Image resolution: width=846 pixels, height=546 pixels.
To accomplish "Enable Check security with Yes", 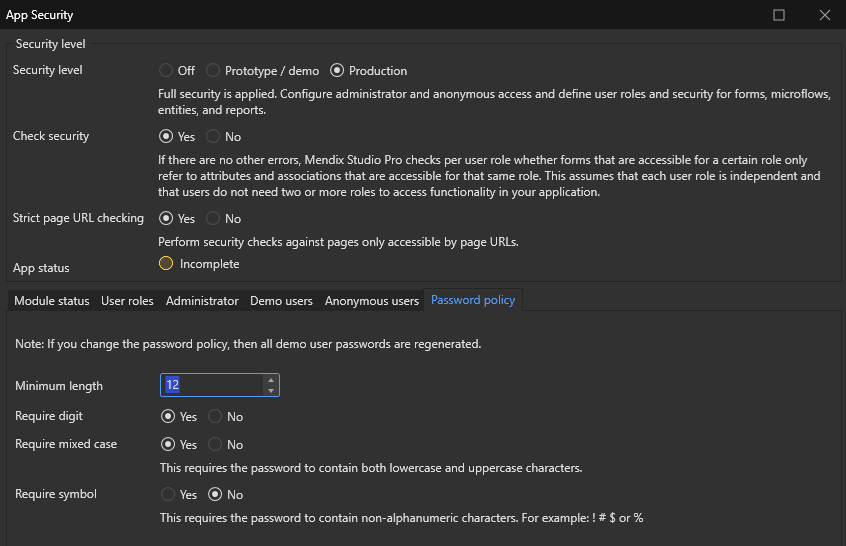I will (x=166, y=137).
